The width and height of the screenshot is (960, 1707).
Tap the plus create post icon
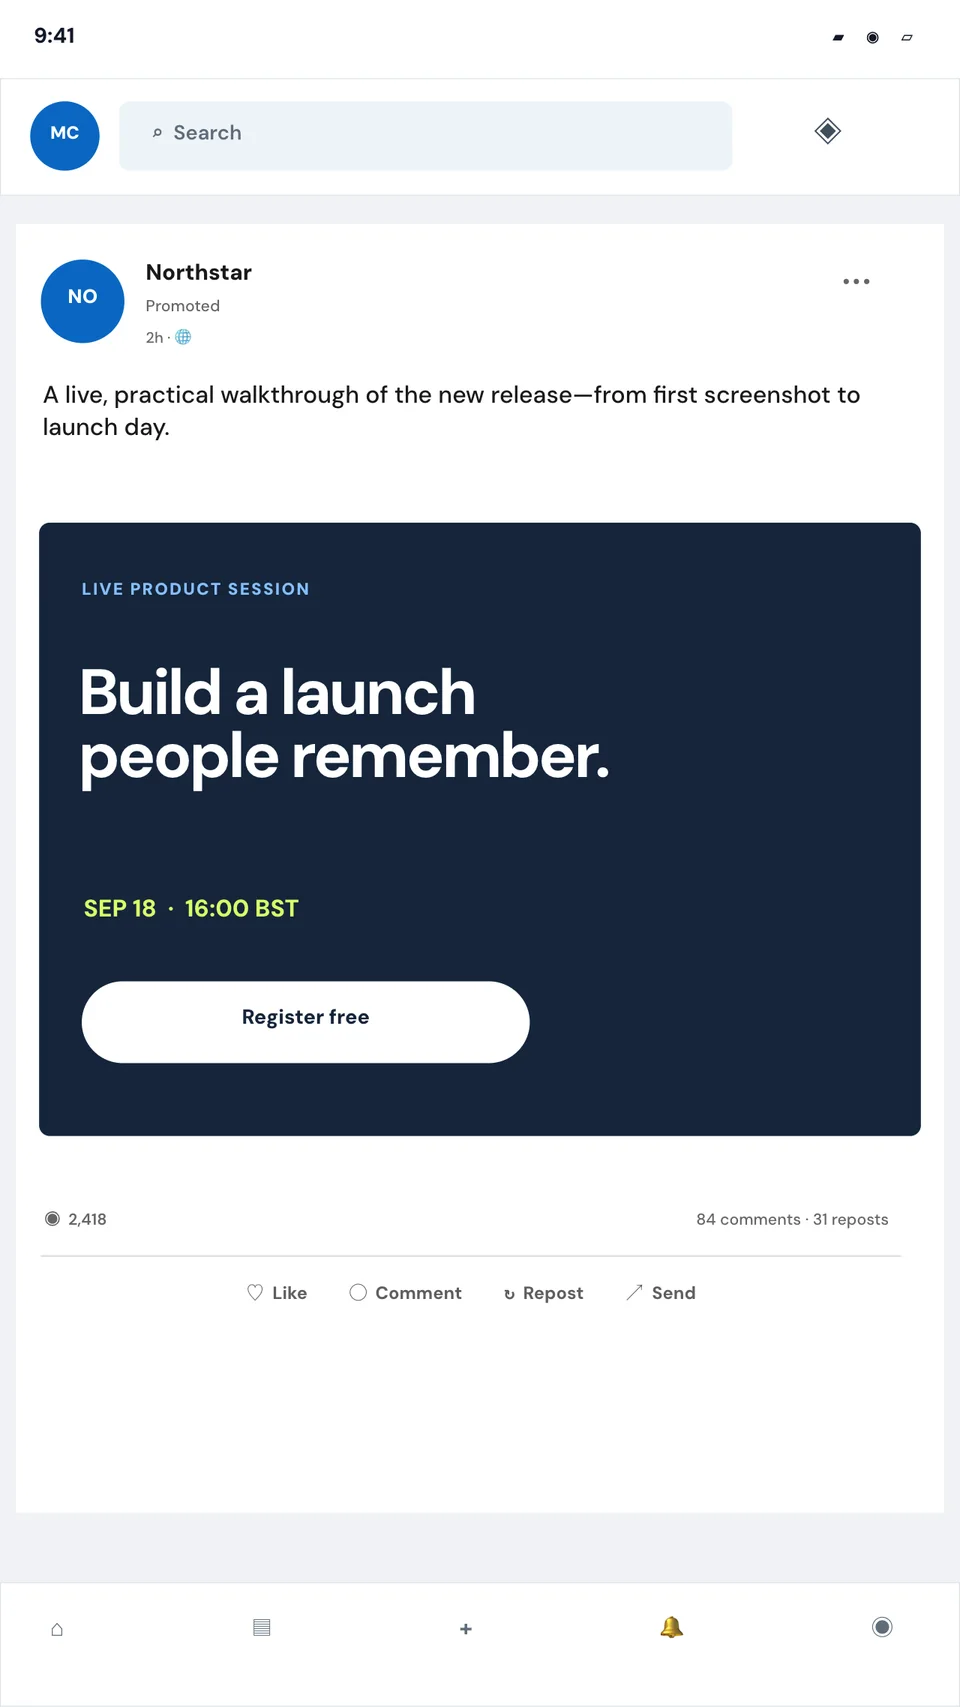pyautogui.click(x=466, y=1629)
